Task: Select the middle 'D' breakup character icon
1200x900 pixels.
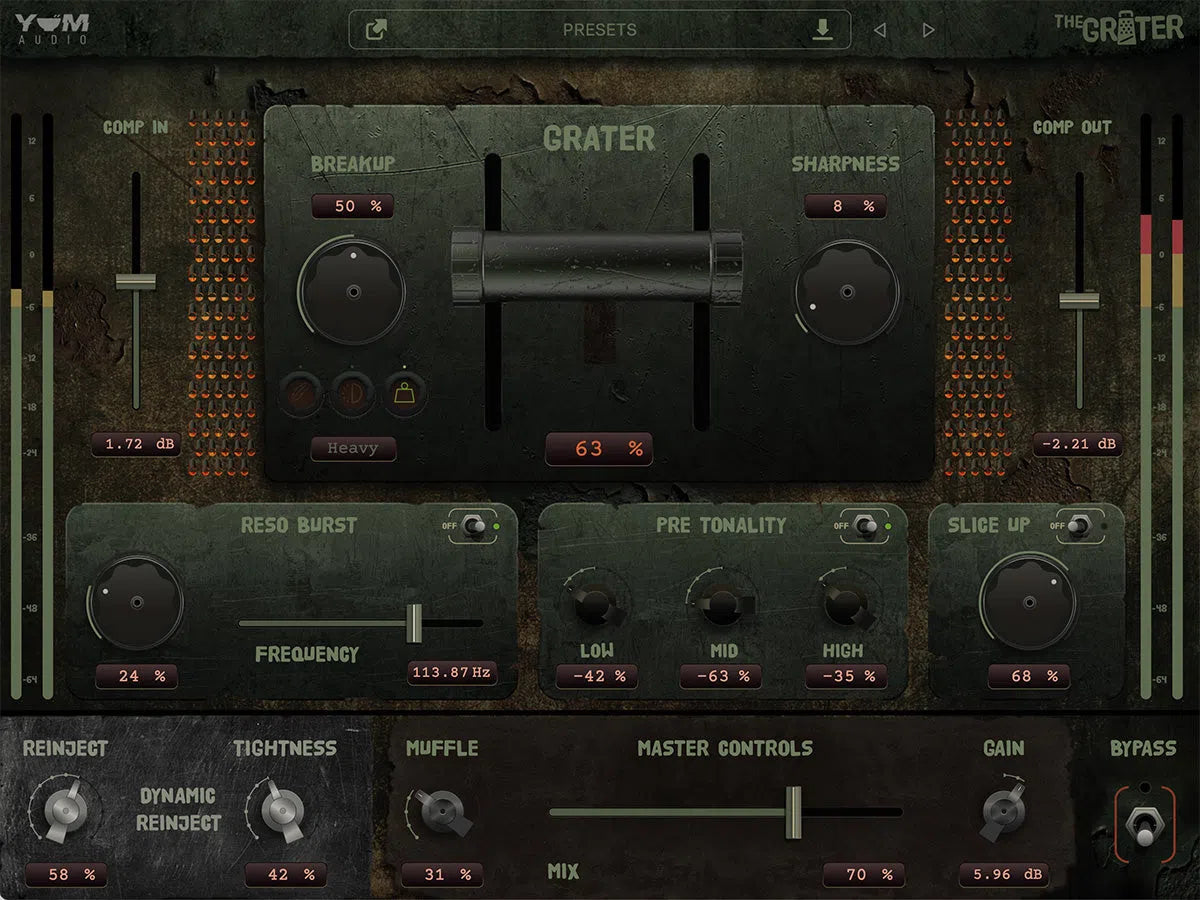Action: click(x=353, y=393)
